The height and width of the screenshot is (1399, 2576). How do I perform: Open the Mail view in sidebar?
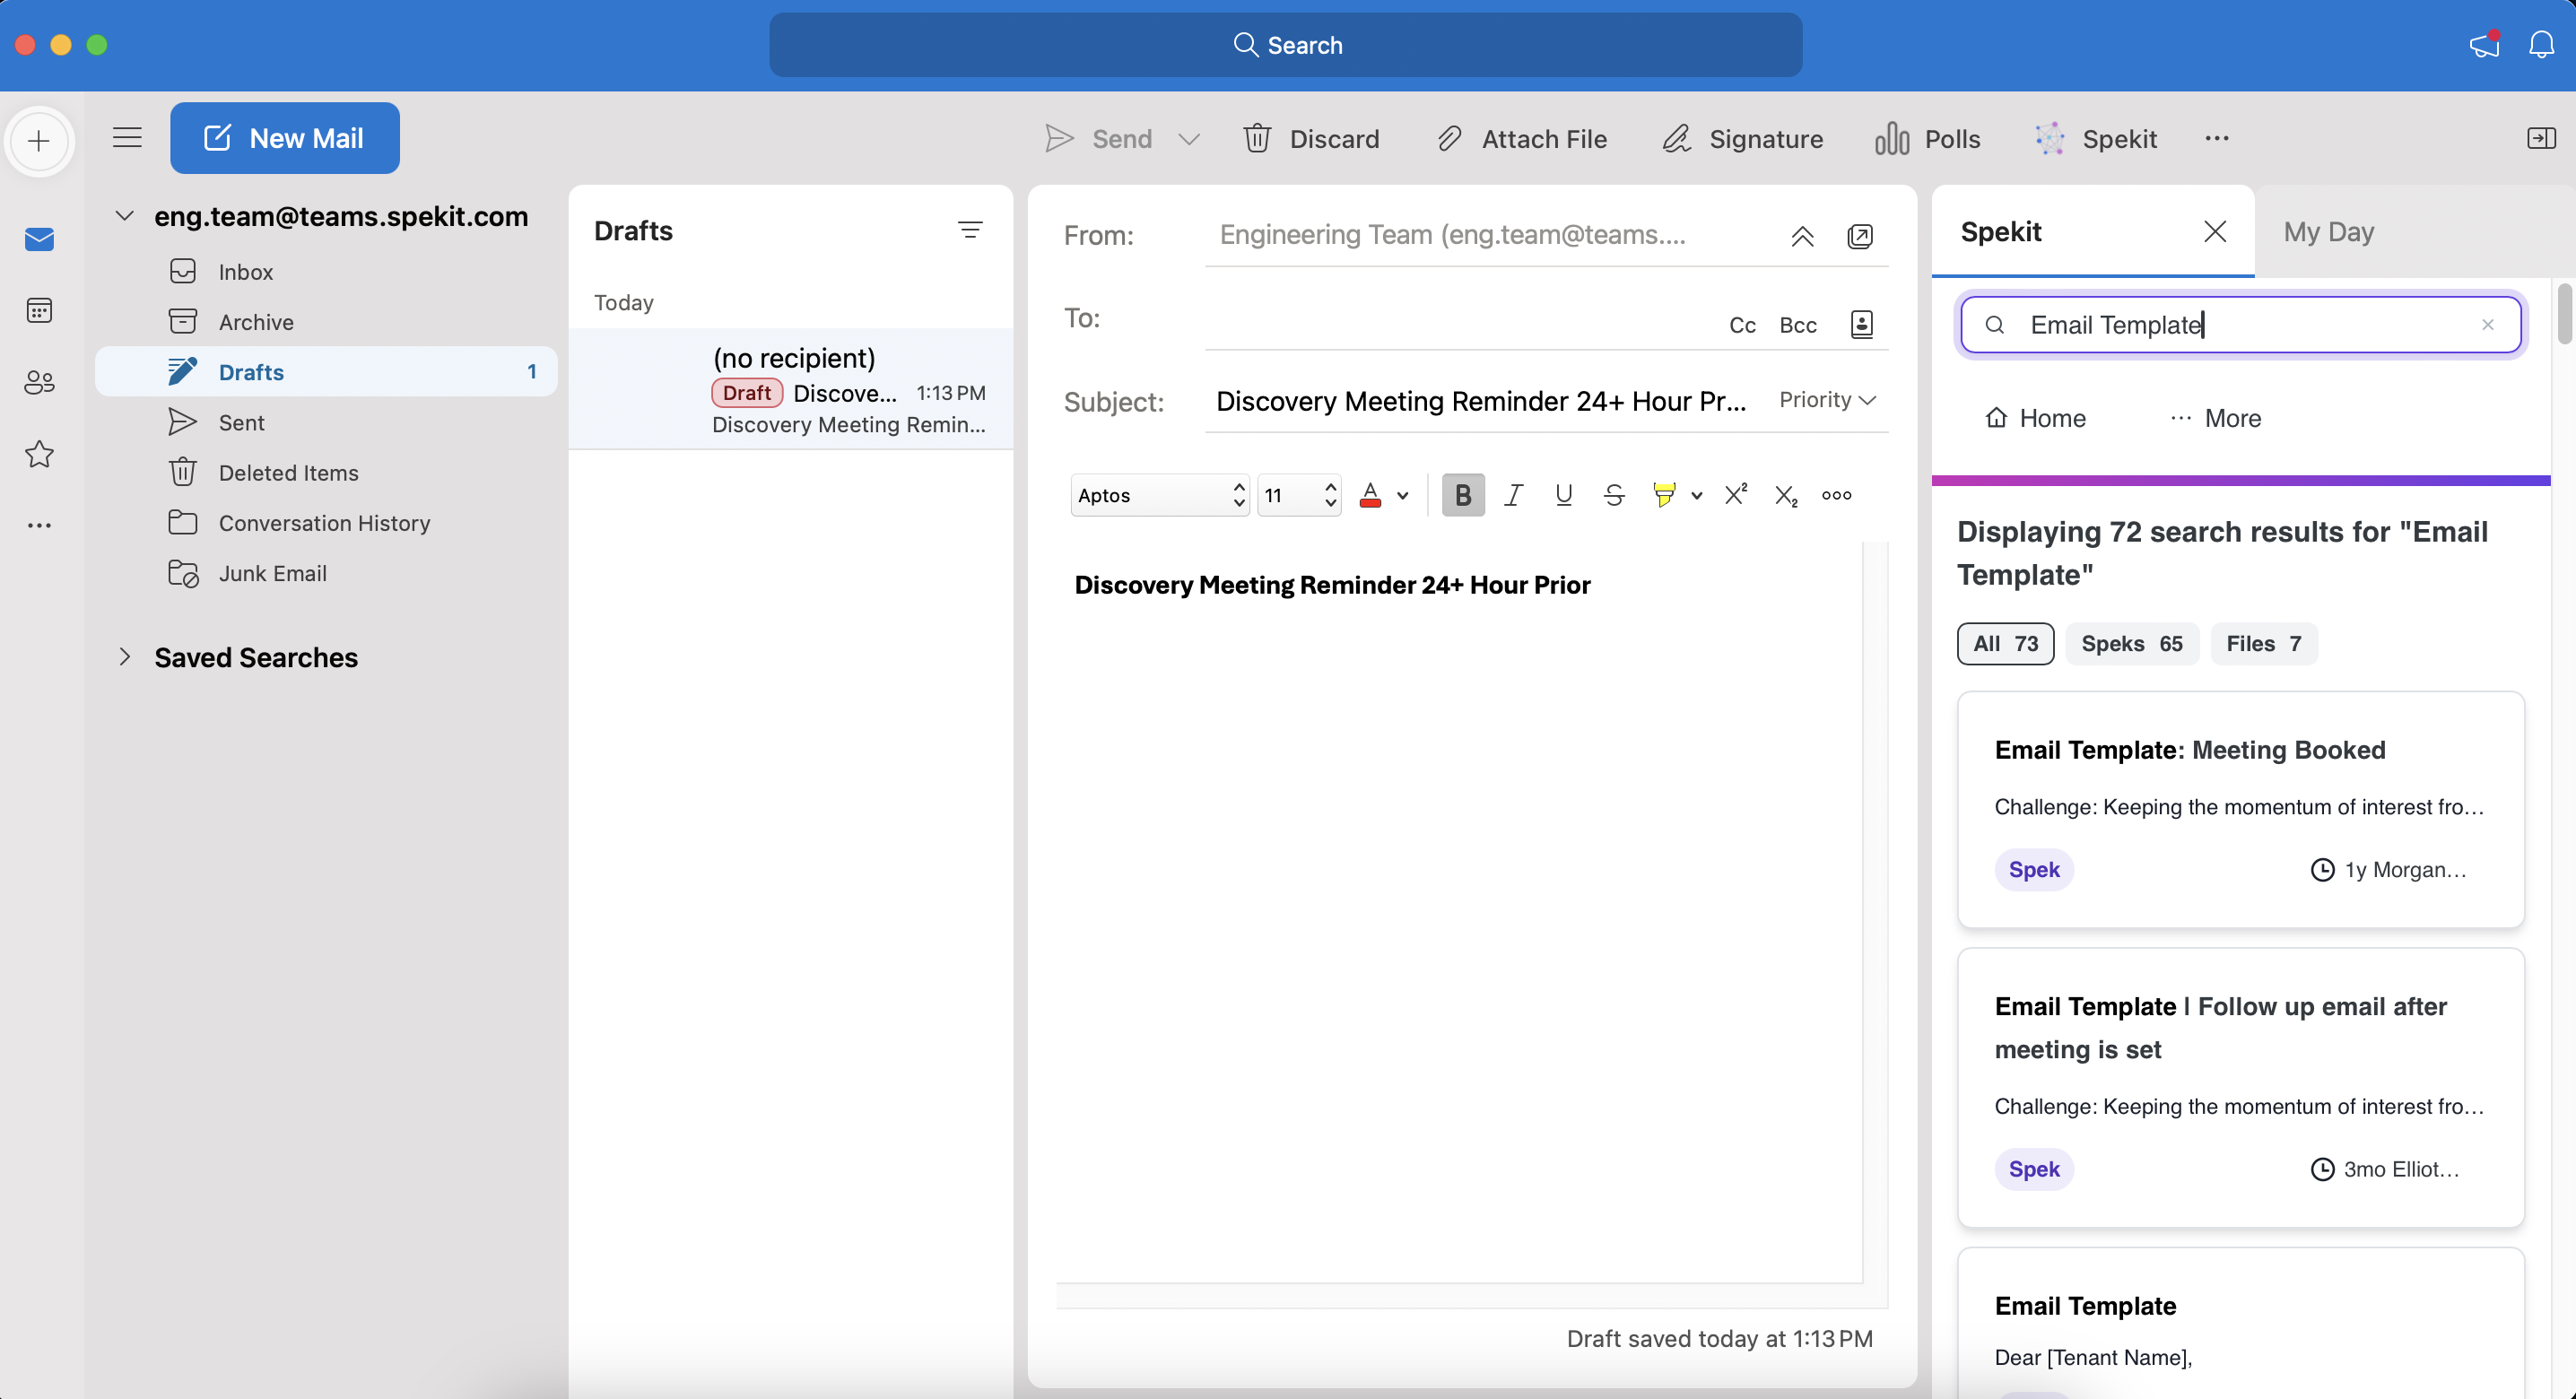pyautogui.click(x=39, y=239)
